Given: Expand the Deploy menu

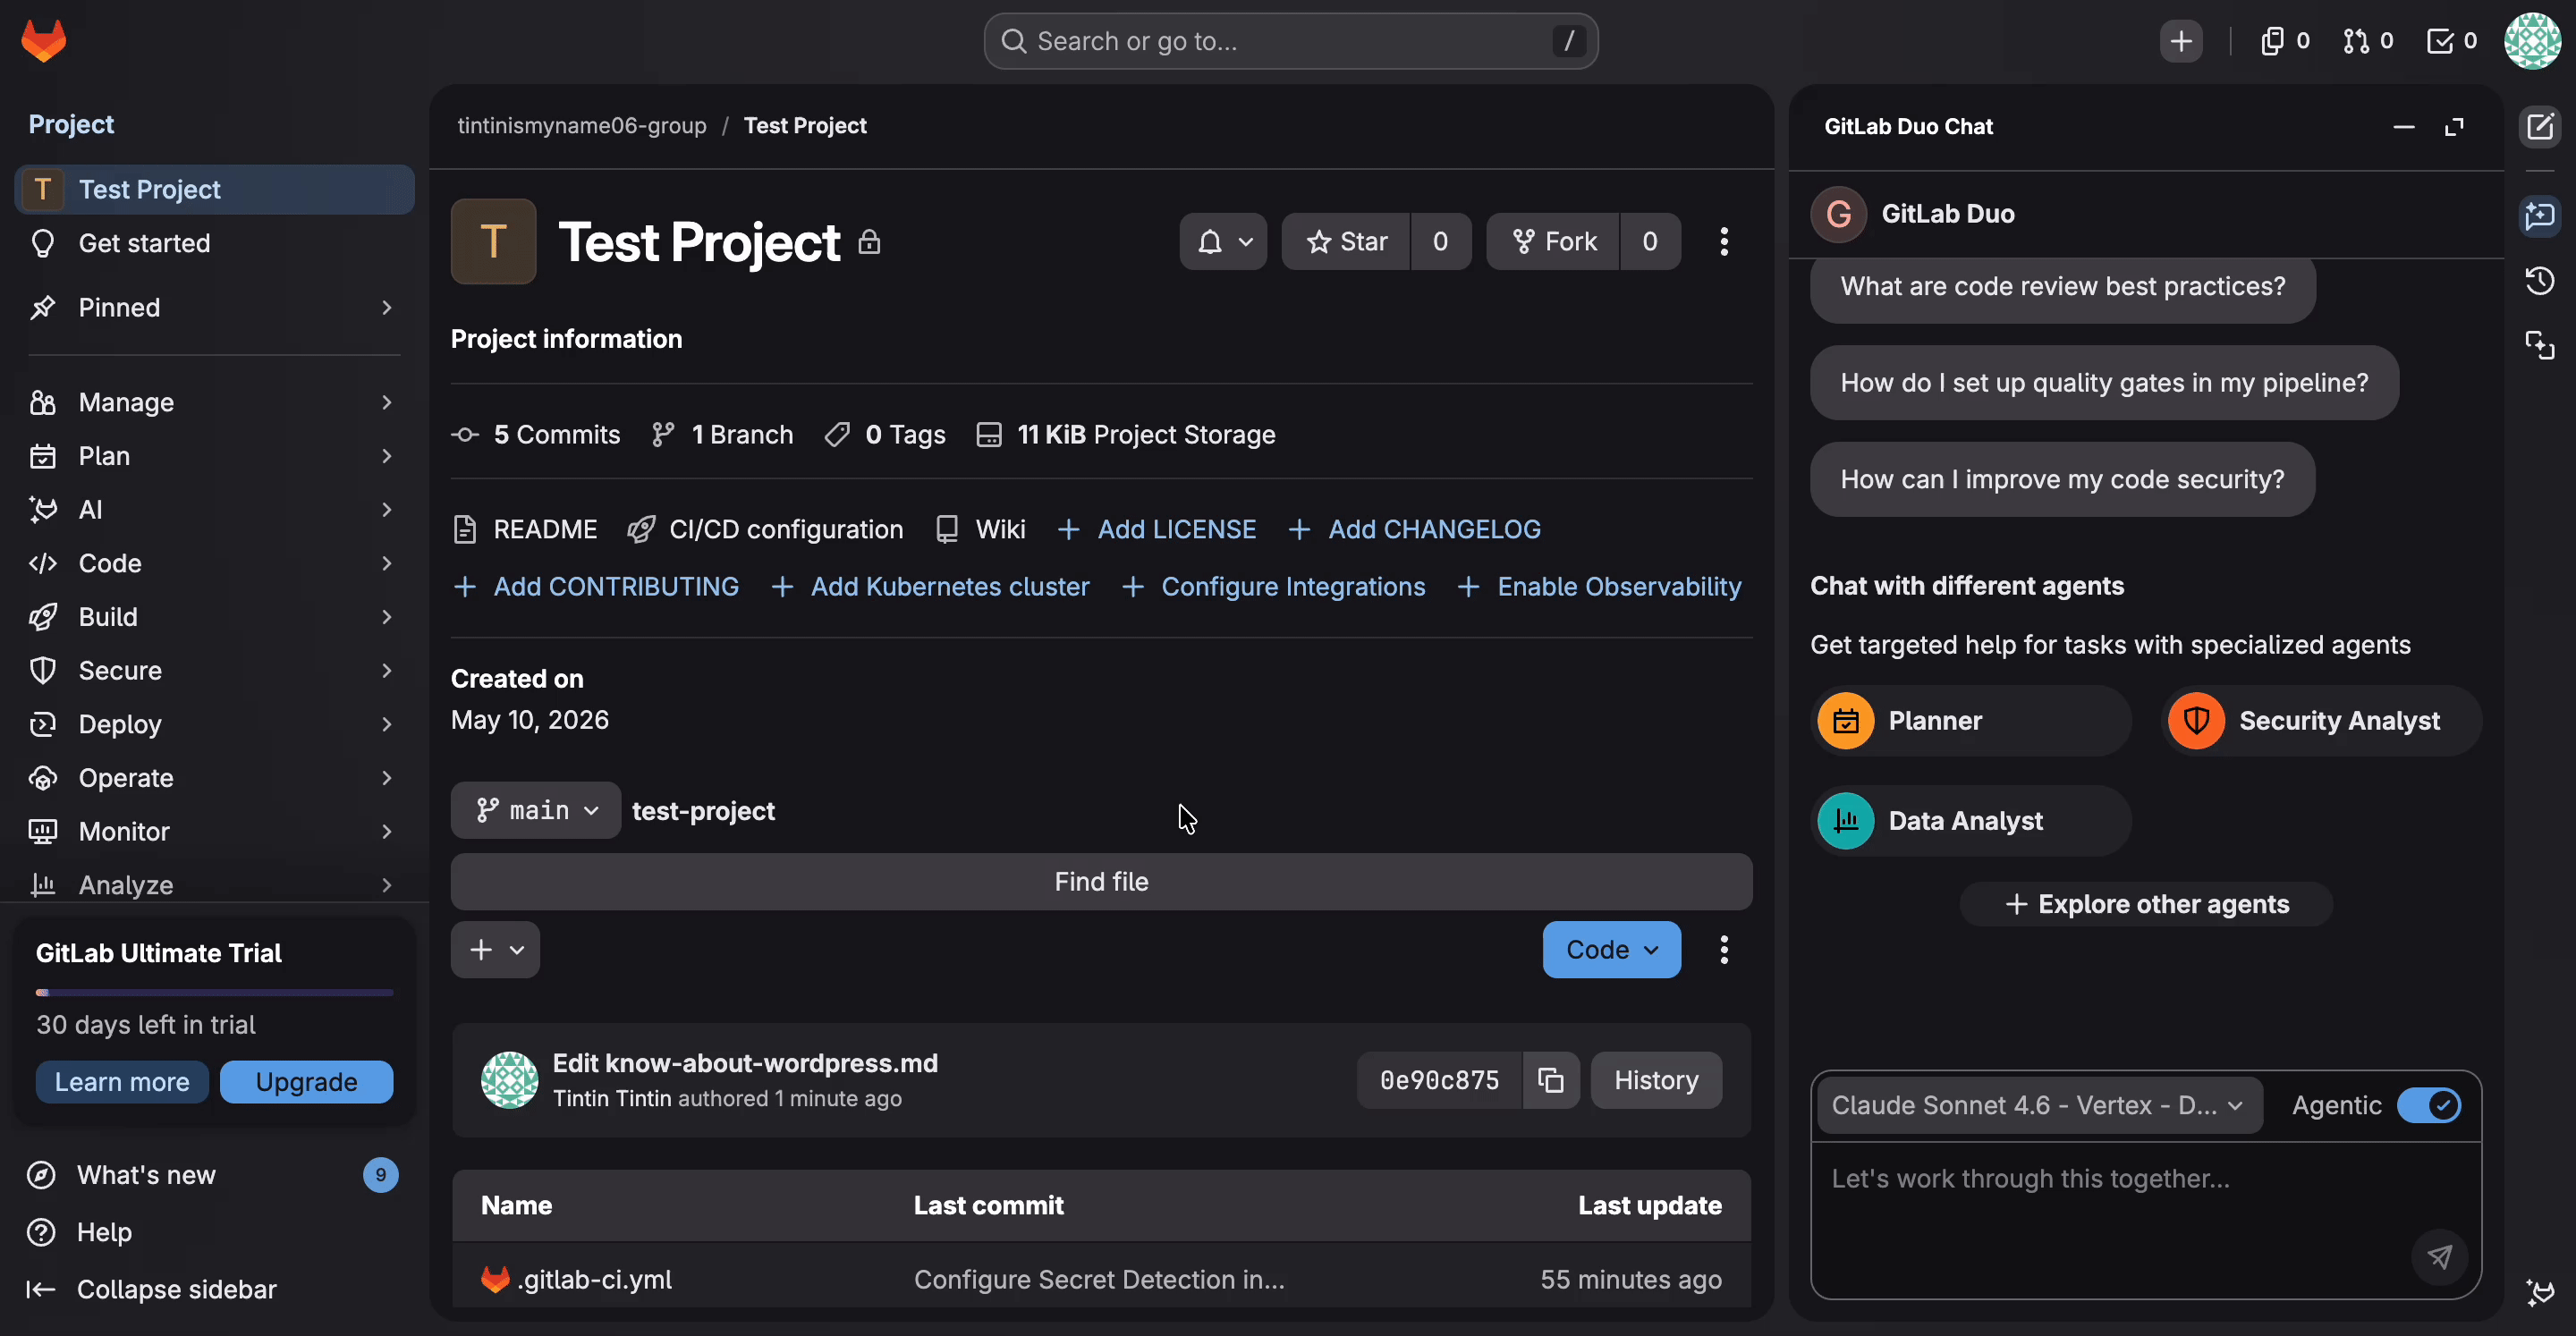Looking at the screenshot, I should (214, 724).
